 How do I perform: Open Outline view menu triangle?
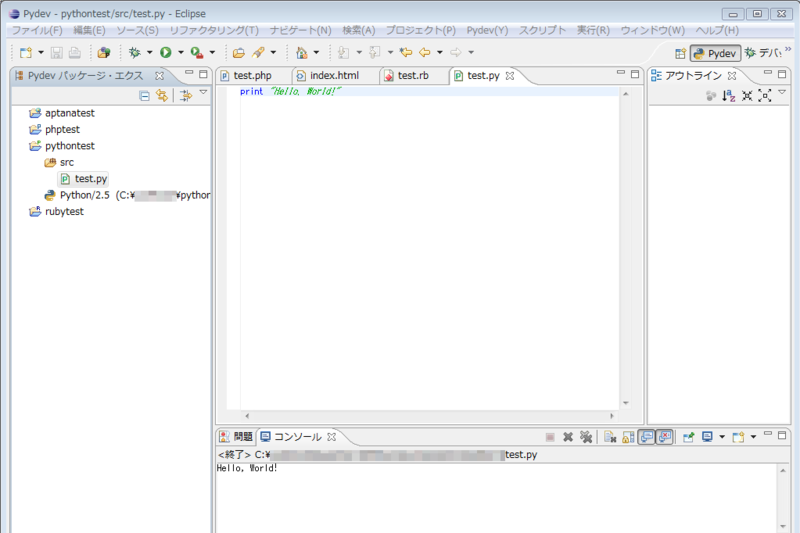(782, 92)
